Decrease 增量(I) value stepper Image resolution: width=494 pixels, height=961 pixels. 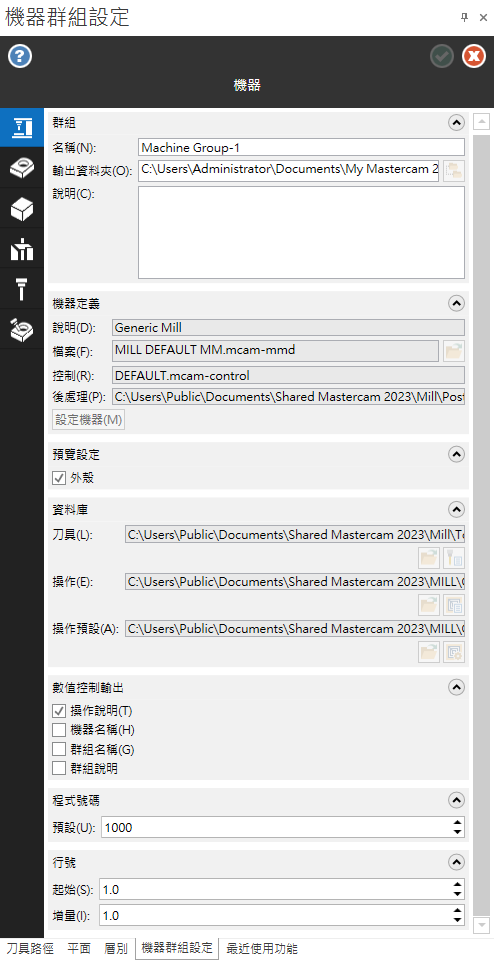click(x=457, y=921)
